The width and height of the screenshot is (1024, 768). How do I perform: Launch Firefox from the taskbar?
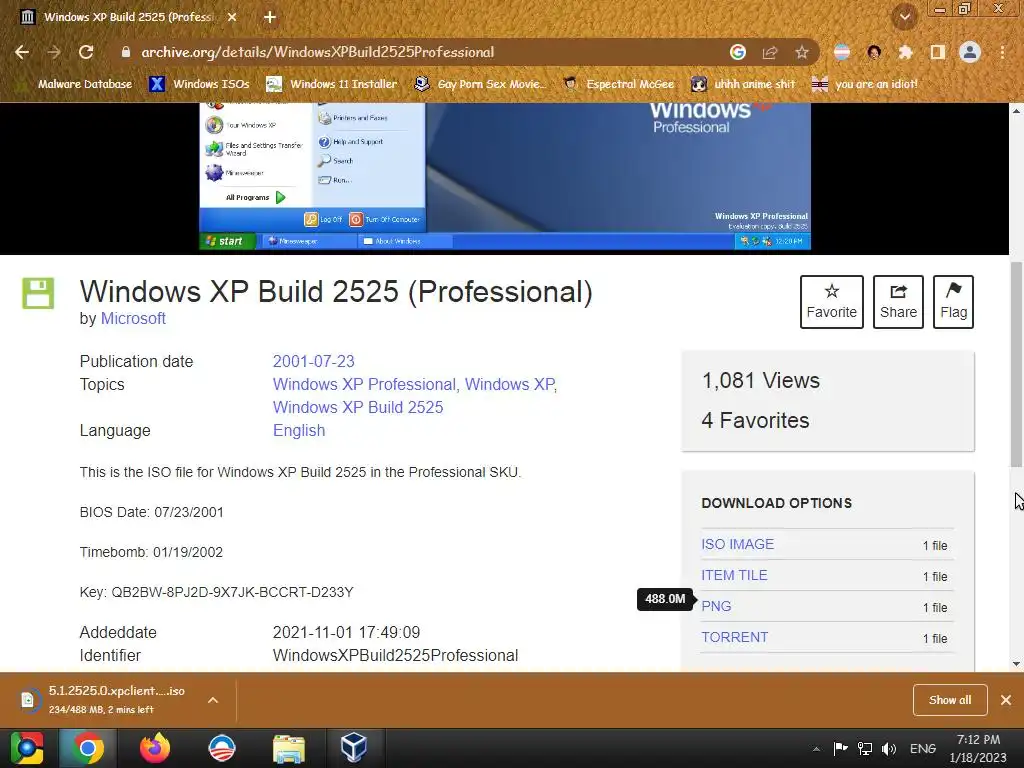[155, 748]
